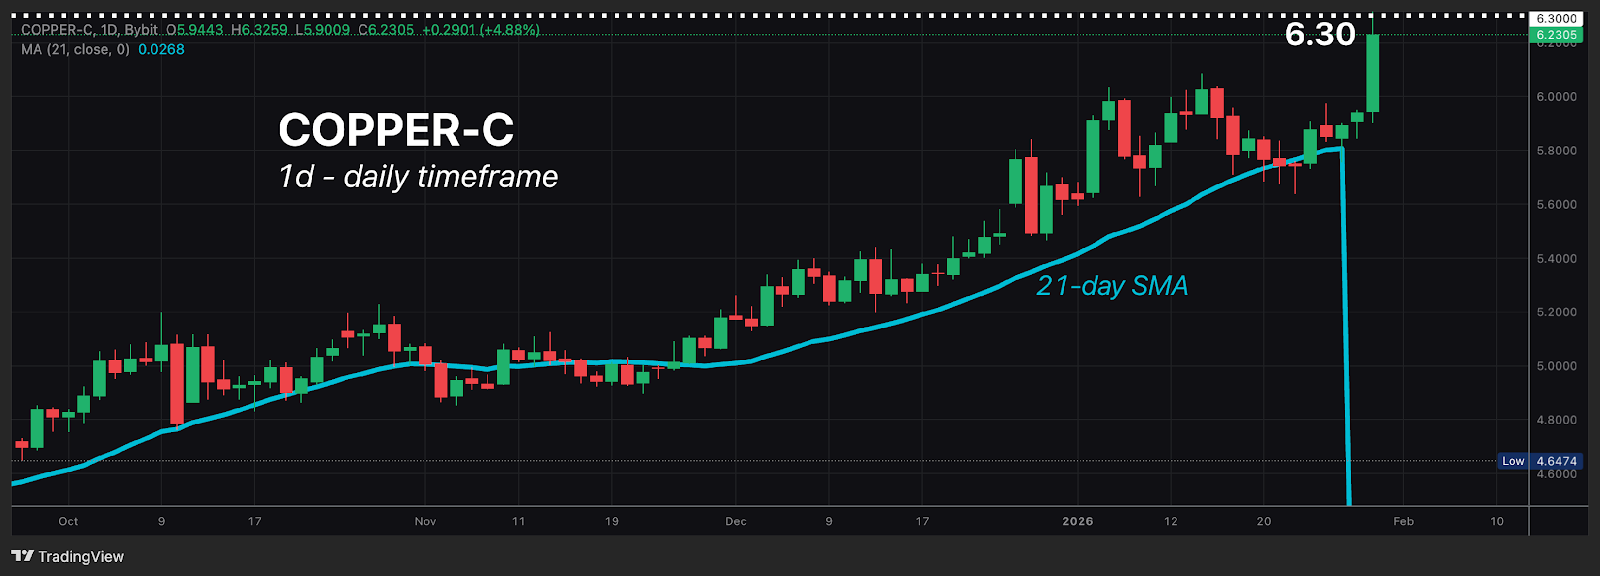Select the MA (21, close, 0) indicator legend
The image size is (1600, 576).
[76, 49]
